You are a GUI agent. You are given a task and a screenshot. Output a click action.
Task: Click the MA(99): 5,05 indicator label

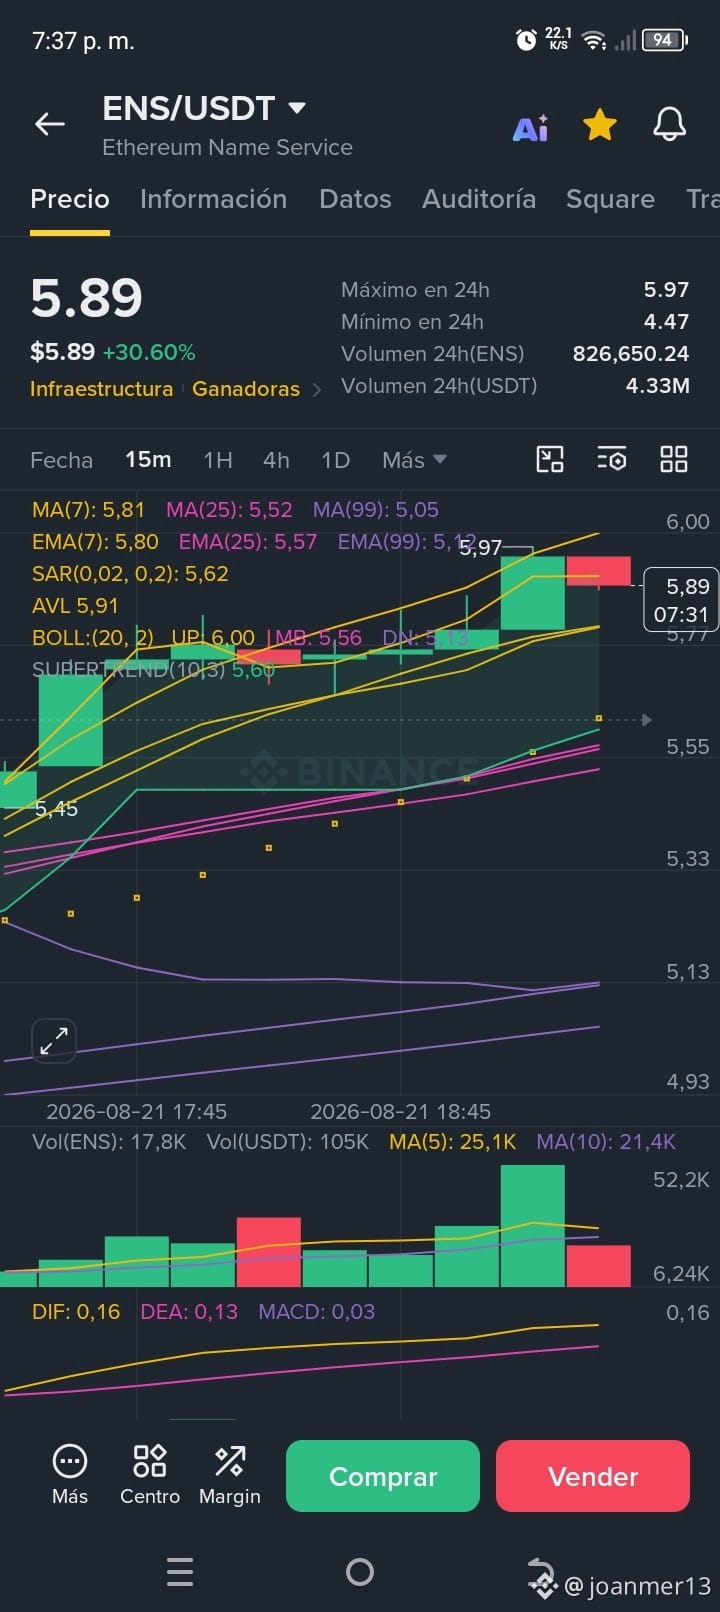point(376,509)
